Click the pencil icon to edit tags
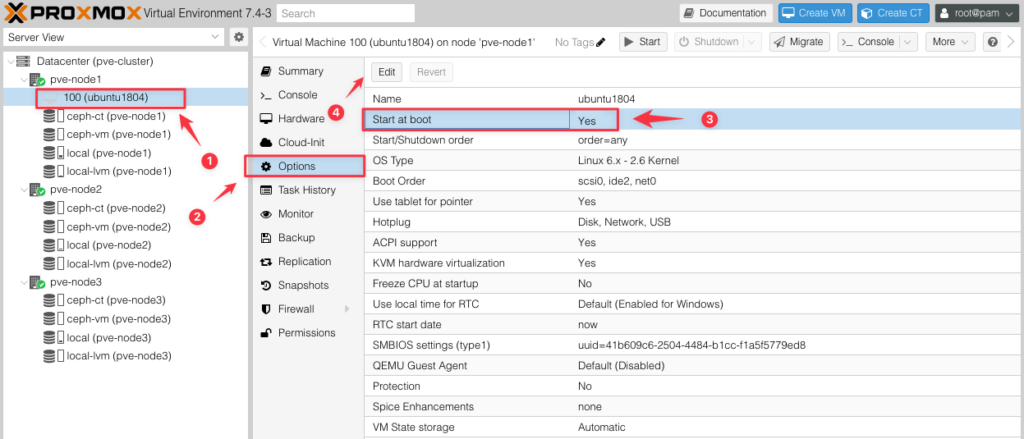This screenshot has height=439, width=1024. coord(601,42)
